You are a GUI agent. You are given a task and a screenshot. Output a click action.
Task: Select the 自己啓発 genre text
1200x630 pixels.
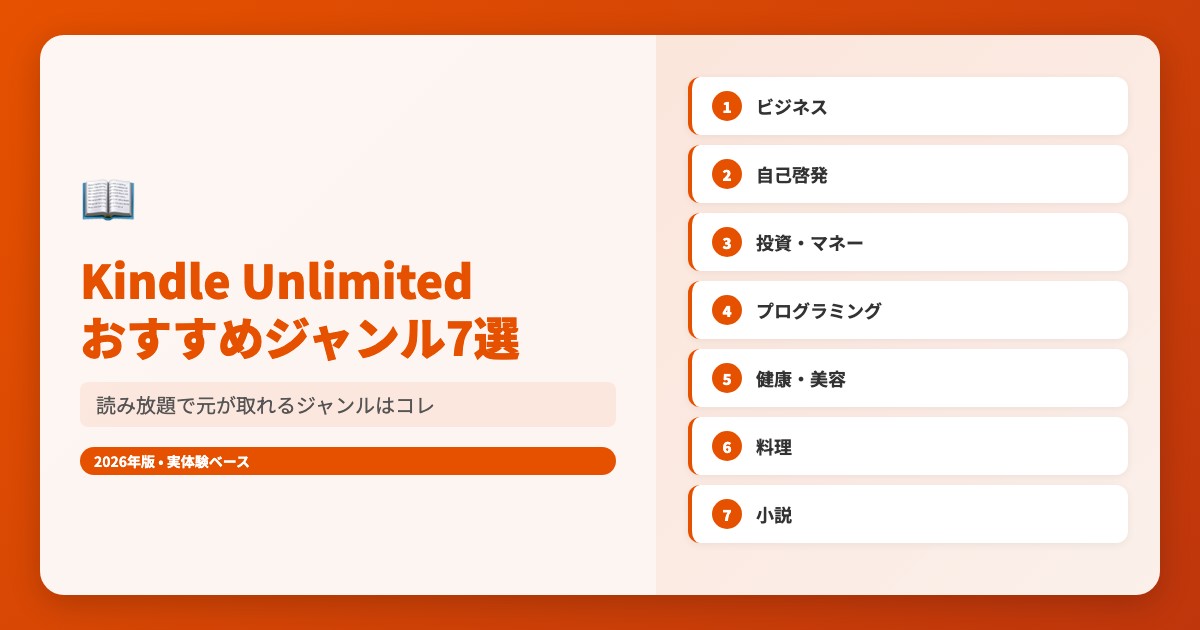pyautogui.click(x=792, y=175)
